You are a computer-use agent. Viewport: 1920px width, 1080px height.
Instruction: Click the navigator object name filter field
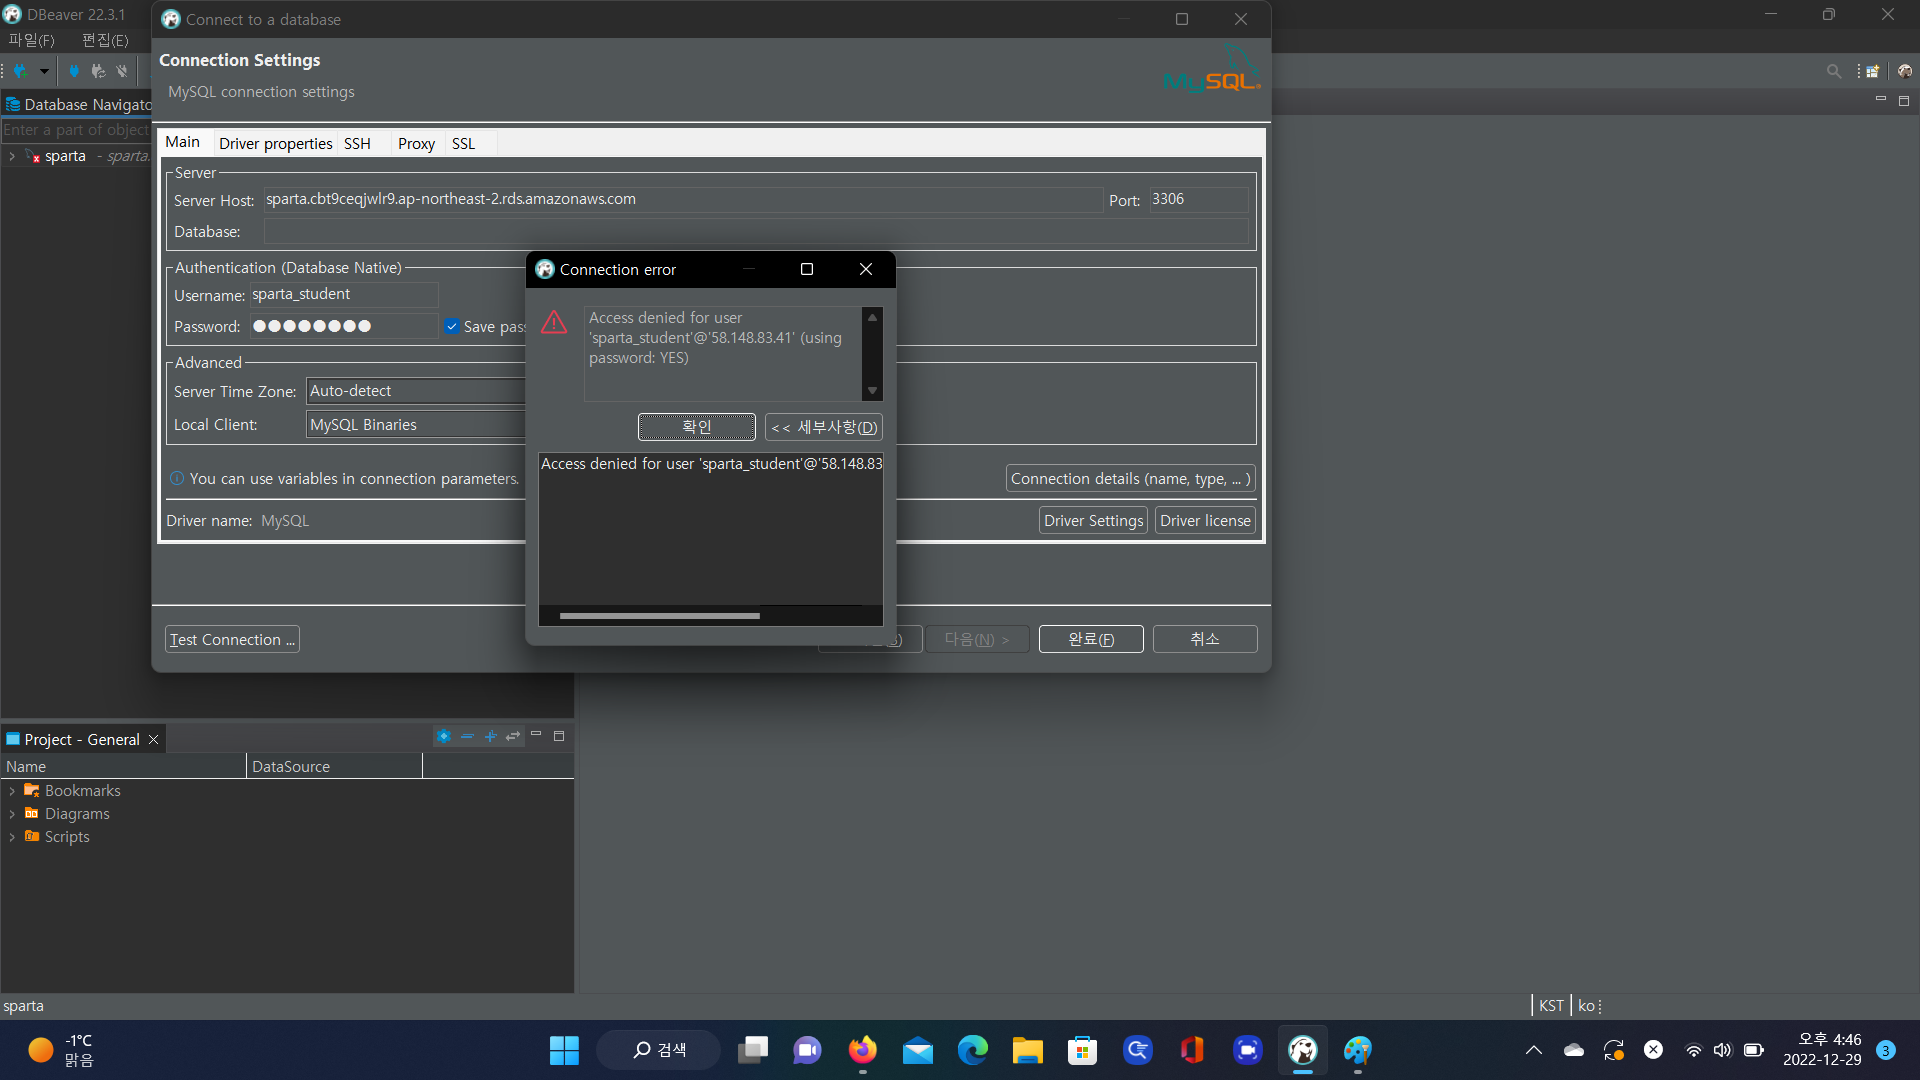(x=76, y=130)
